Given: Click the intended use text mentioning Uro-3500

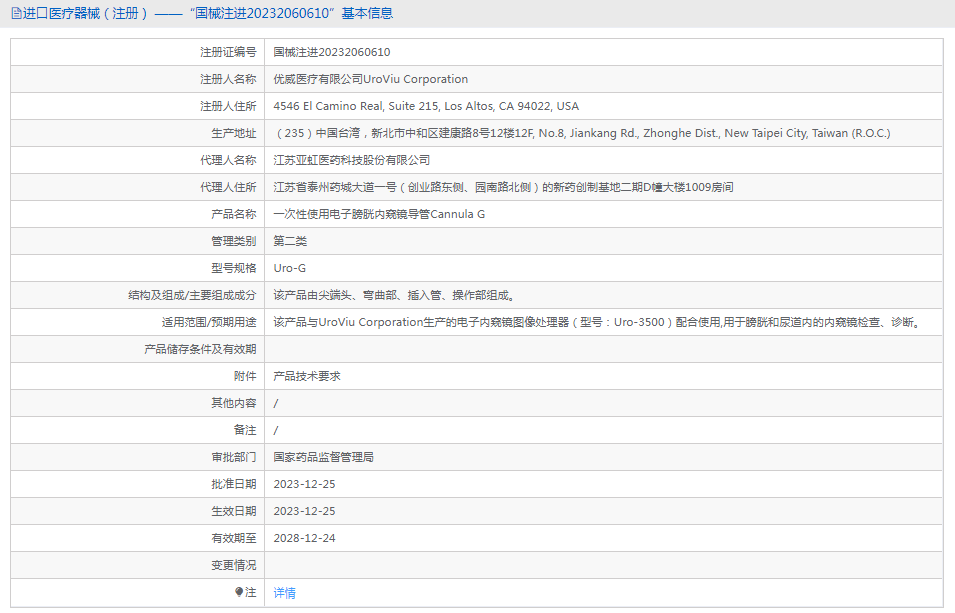Looking at the screenshot, I should [597, 322].
